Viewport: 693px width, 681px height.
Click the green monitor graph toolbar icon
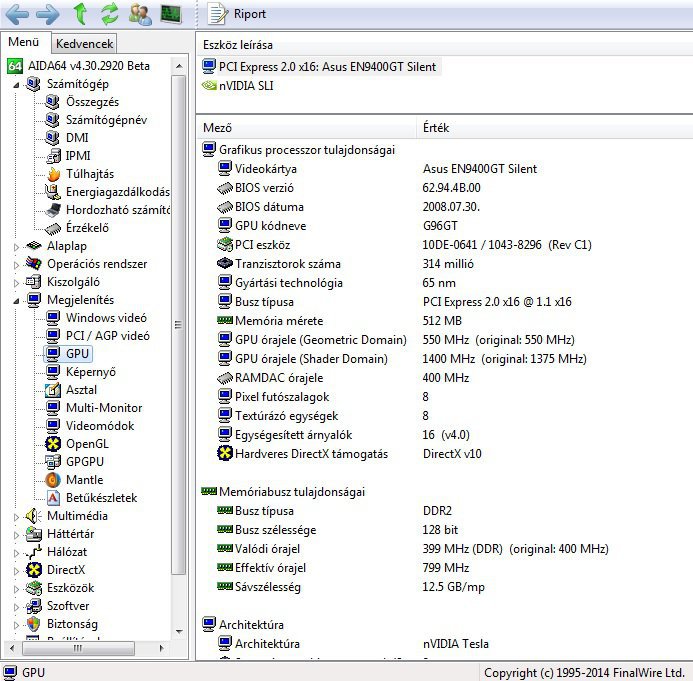click(x=171, y=14)
